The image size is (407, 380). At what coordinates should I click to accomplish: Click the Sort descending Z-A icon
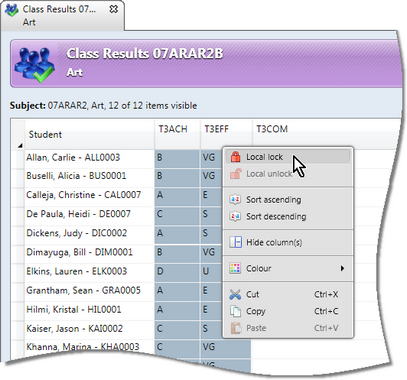(x=235, y=216)
